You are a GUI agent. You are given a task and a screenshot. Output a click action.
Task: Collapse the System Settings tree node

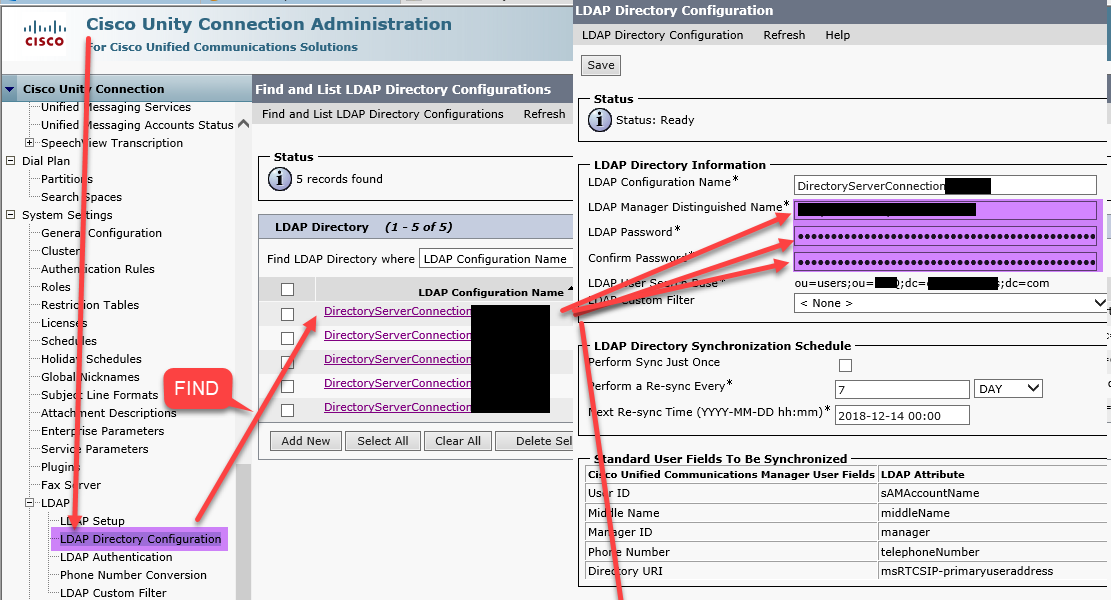click(11, 215)
